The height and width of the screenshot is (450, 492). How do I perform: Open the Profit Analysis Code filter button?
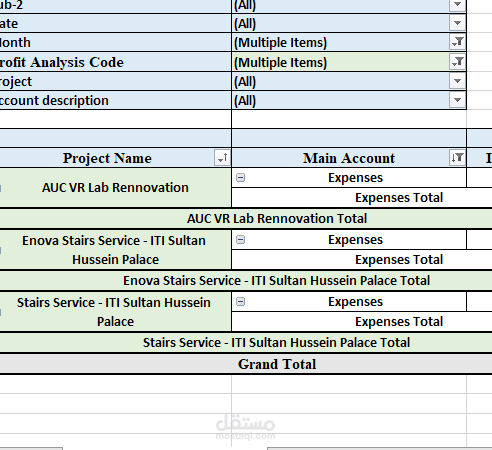coord(457,62)
